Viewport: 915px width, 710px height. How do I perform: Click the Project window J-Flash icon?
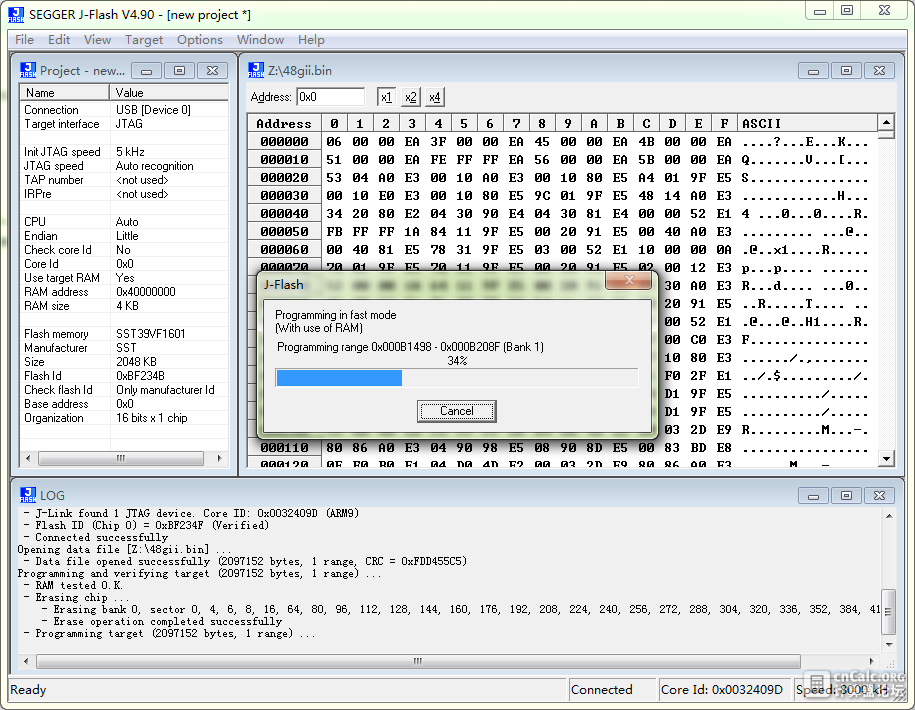pos(28,70)
